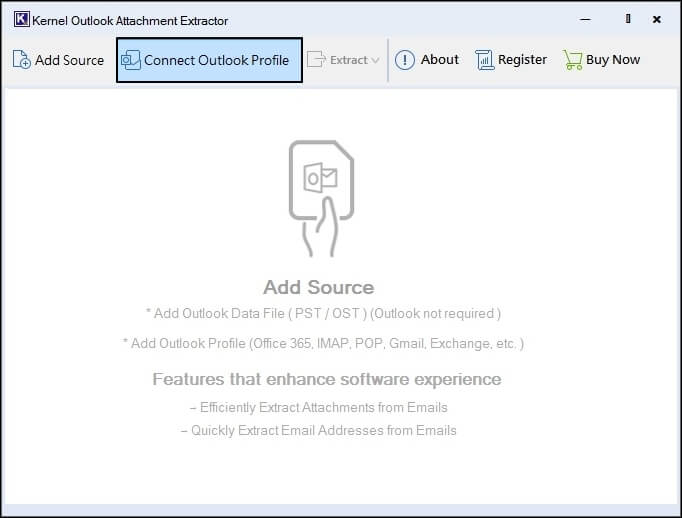Open the About label in toolbar
The height and width of the screenshot is (518, 682).
coord(440,60)
